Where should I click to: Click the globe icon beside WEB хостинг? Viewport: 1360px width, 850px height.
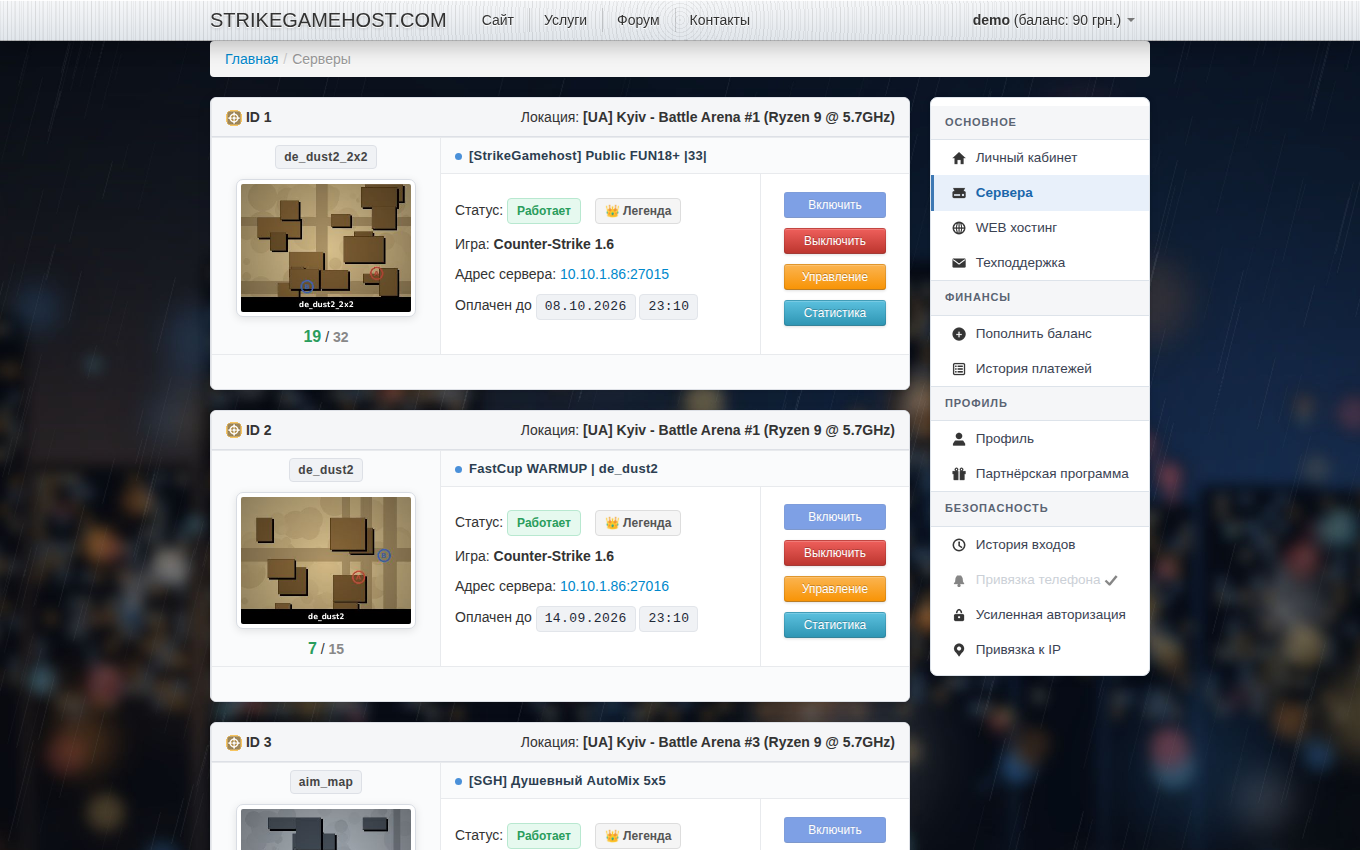(959, 228)
